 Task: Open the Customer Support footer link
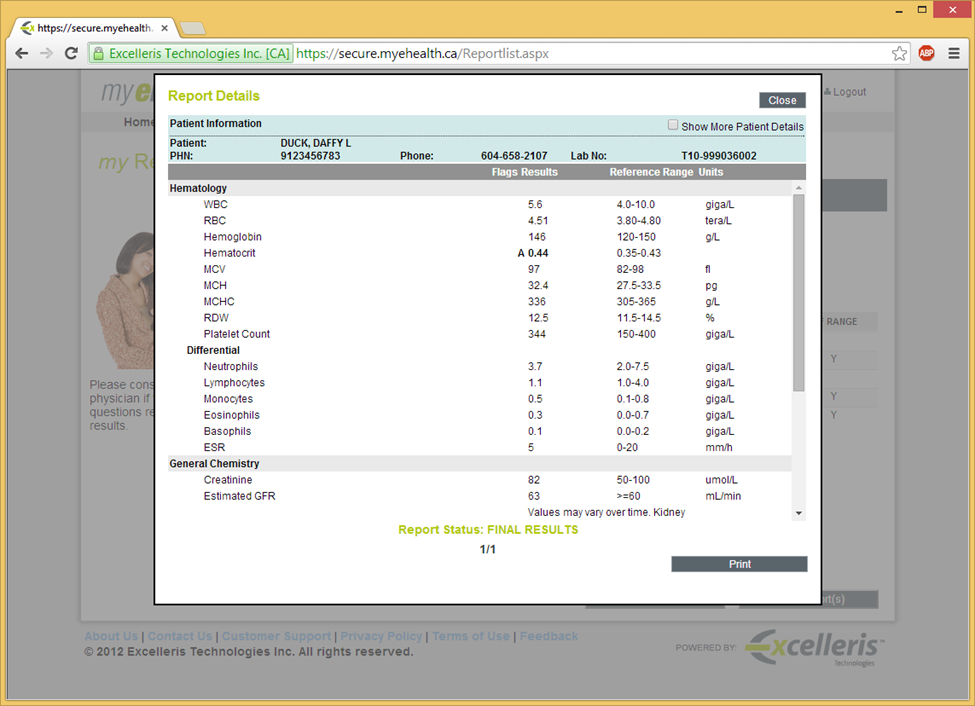pyautogui.click(x=276, y=636)
